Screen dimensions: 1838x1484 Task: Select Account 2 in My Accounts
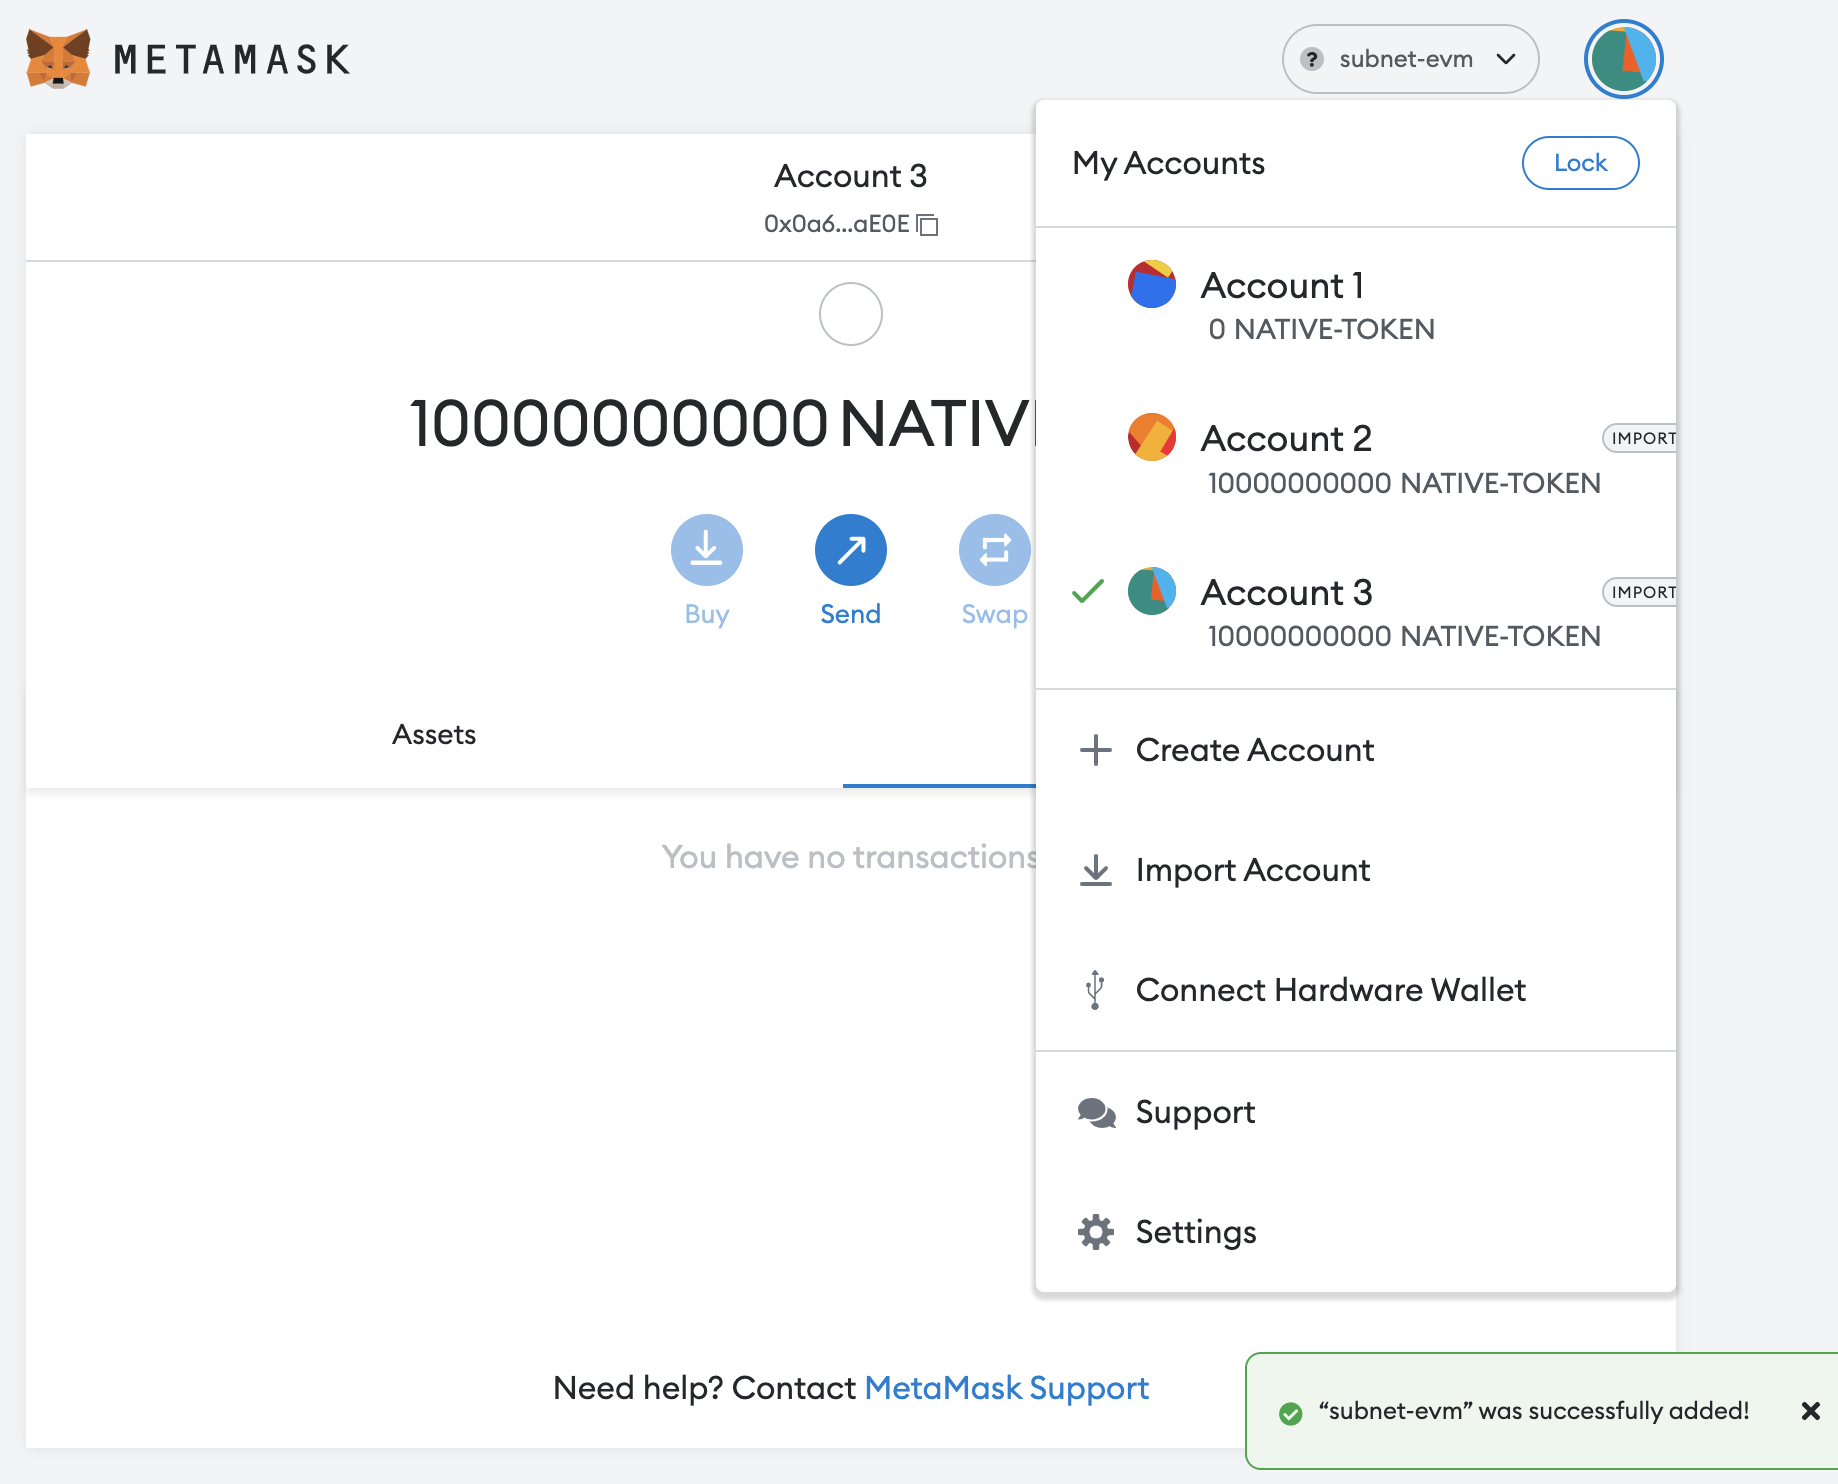(1356, 459)
